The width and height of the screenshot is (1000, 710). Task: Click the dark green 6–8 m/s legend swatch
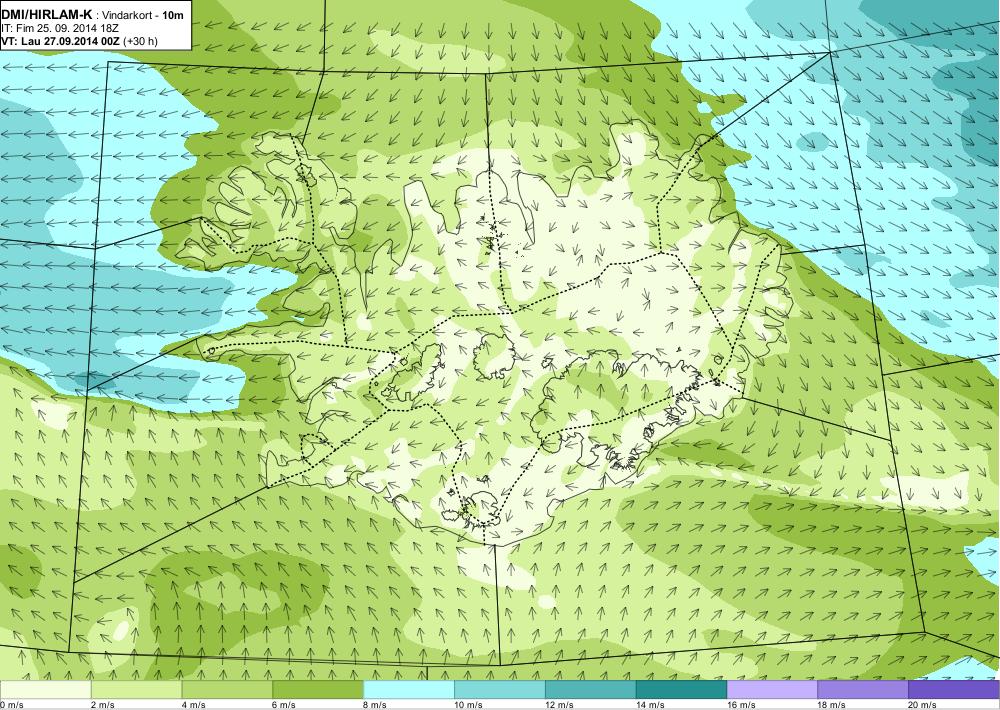pos(318,690)
